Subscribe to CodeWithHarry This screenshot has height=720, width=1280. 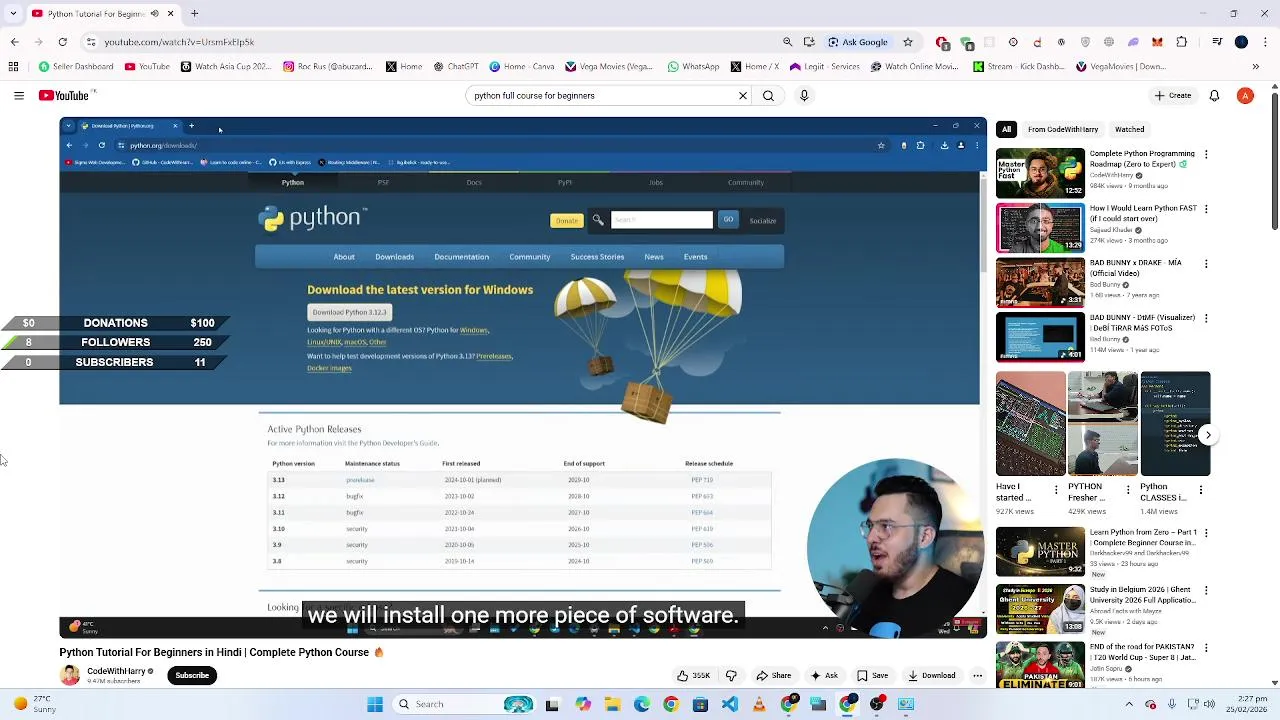[192, 675]
